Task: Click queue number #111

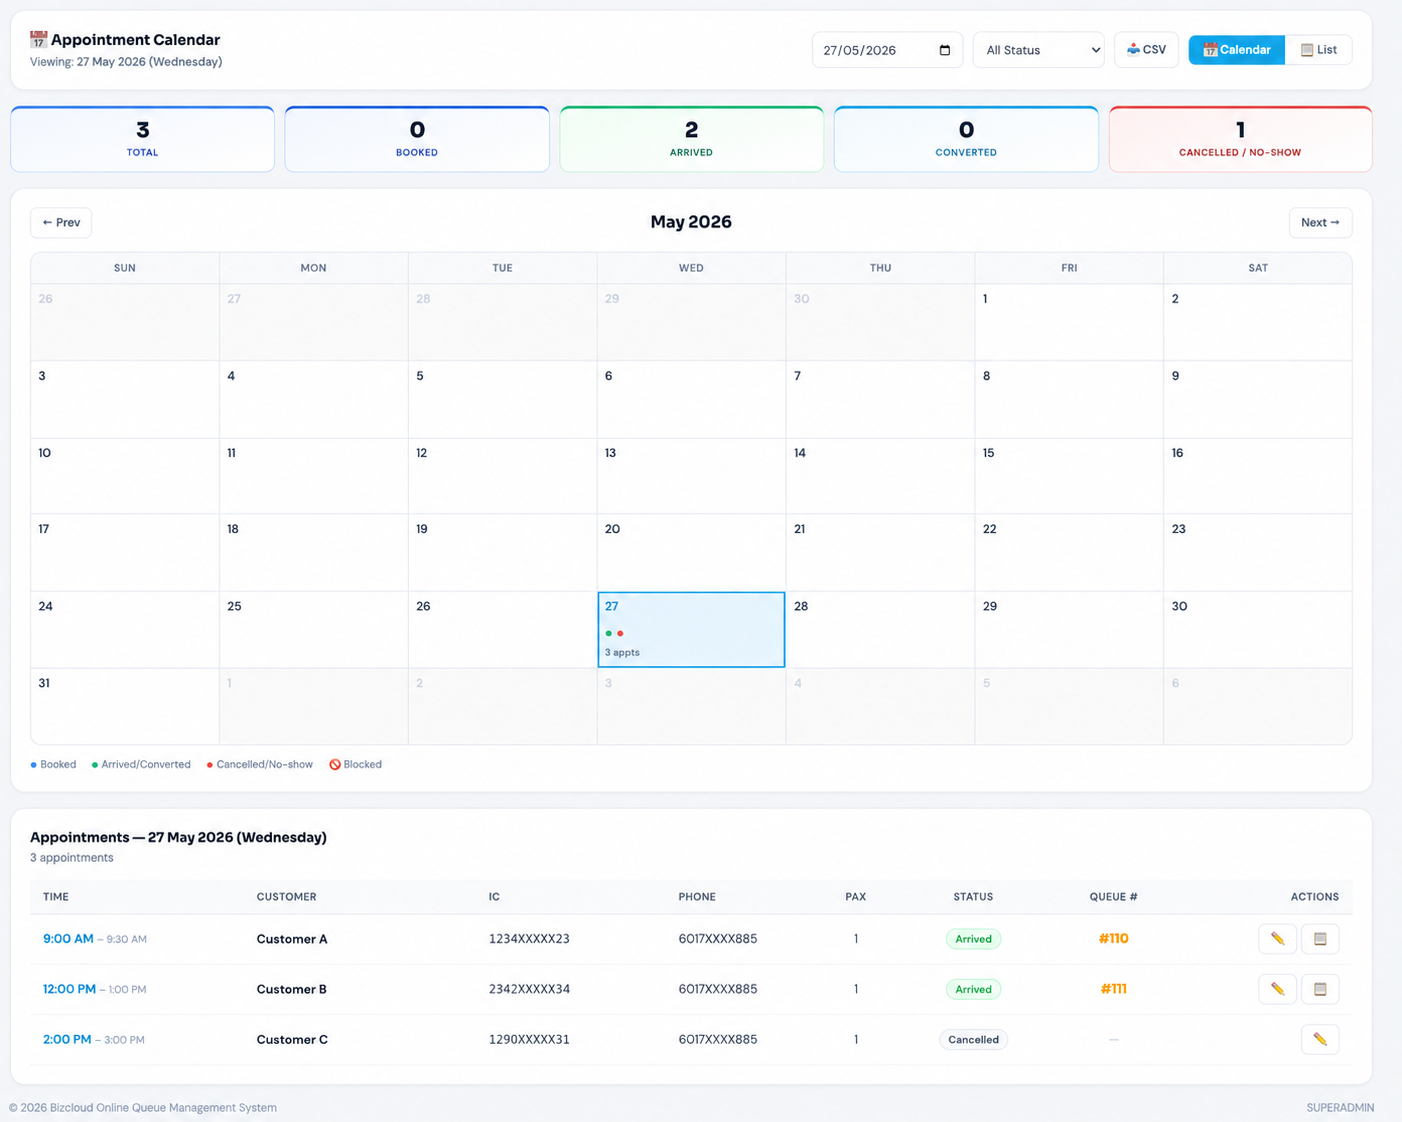Action: (x=1113, y=989)
